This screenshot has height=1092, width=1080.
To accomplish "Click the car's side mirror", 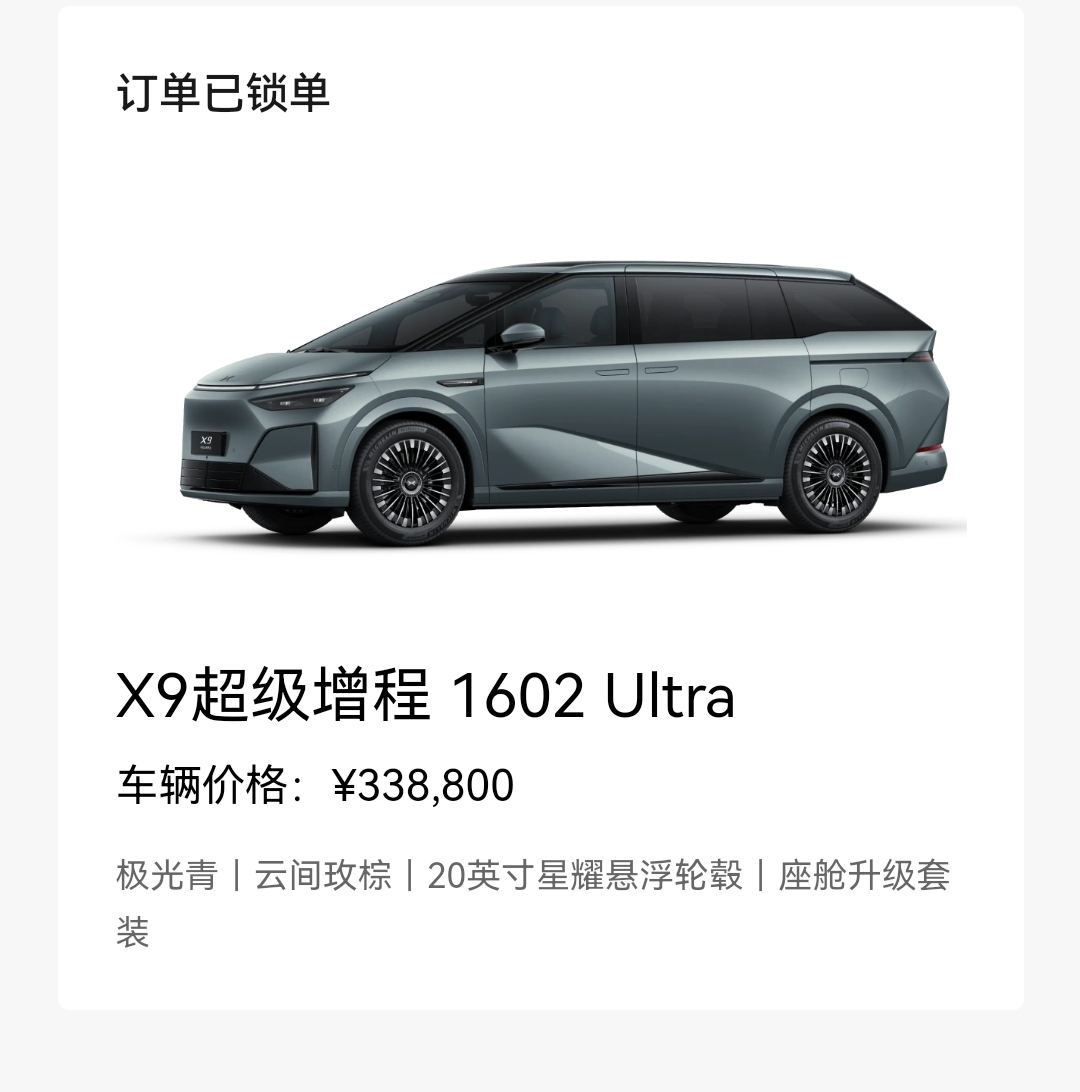I will tap(521, 336).
